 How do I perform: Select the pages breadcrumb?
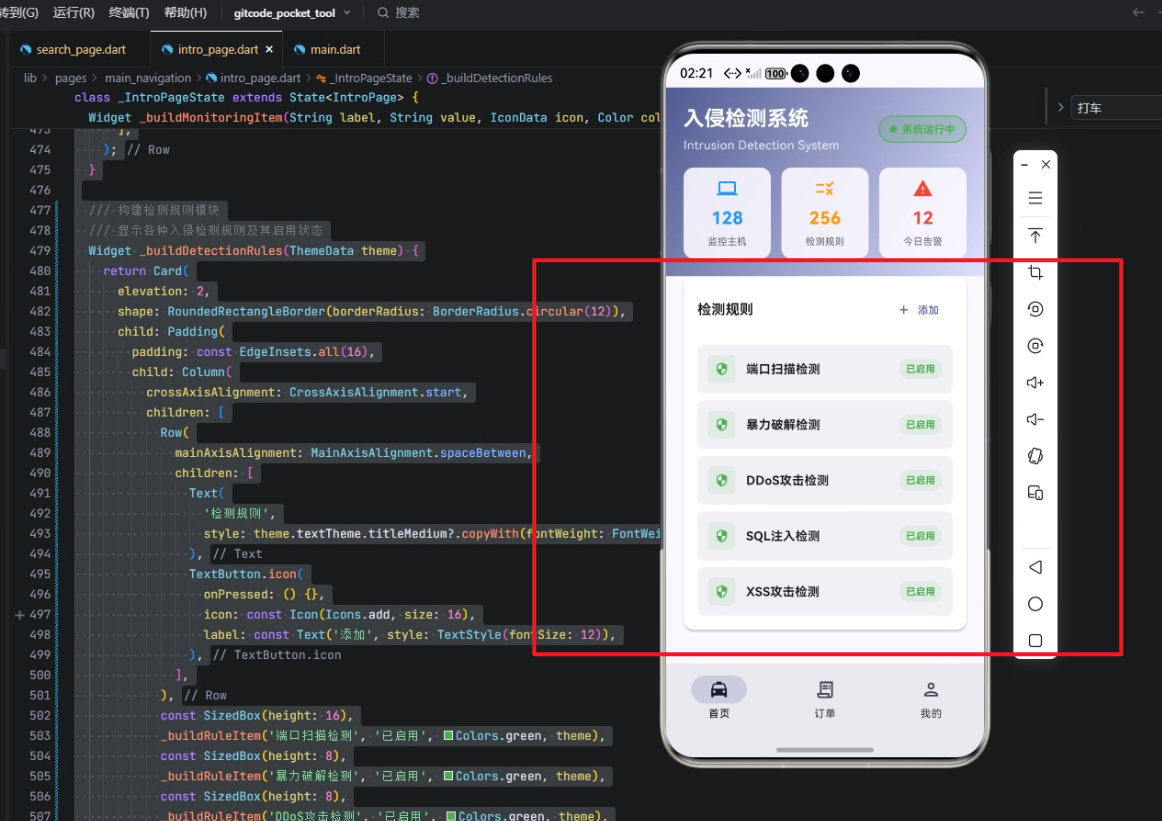[70, 78]
